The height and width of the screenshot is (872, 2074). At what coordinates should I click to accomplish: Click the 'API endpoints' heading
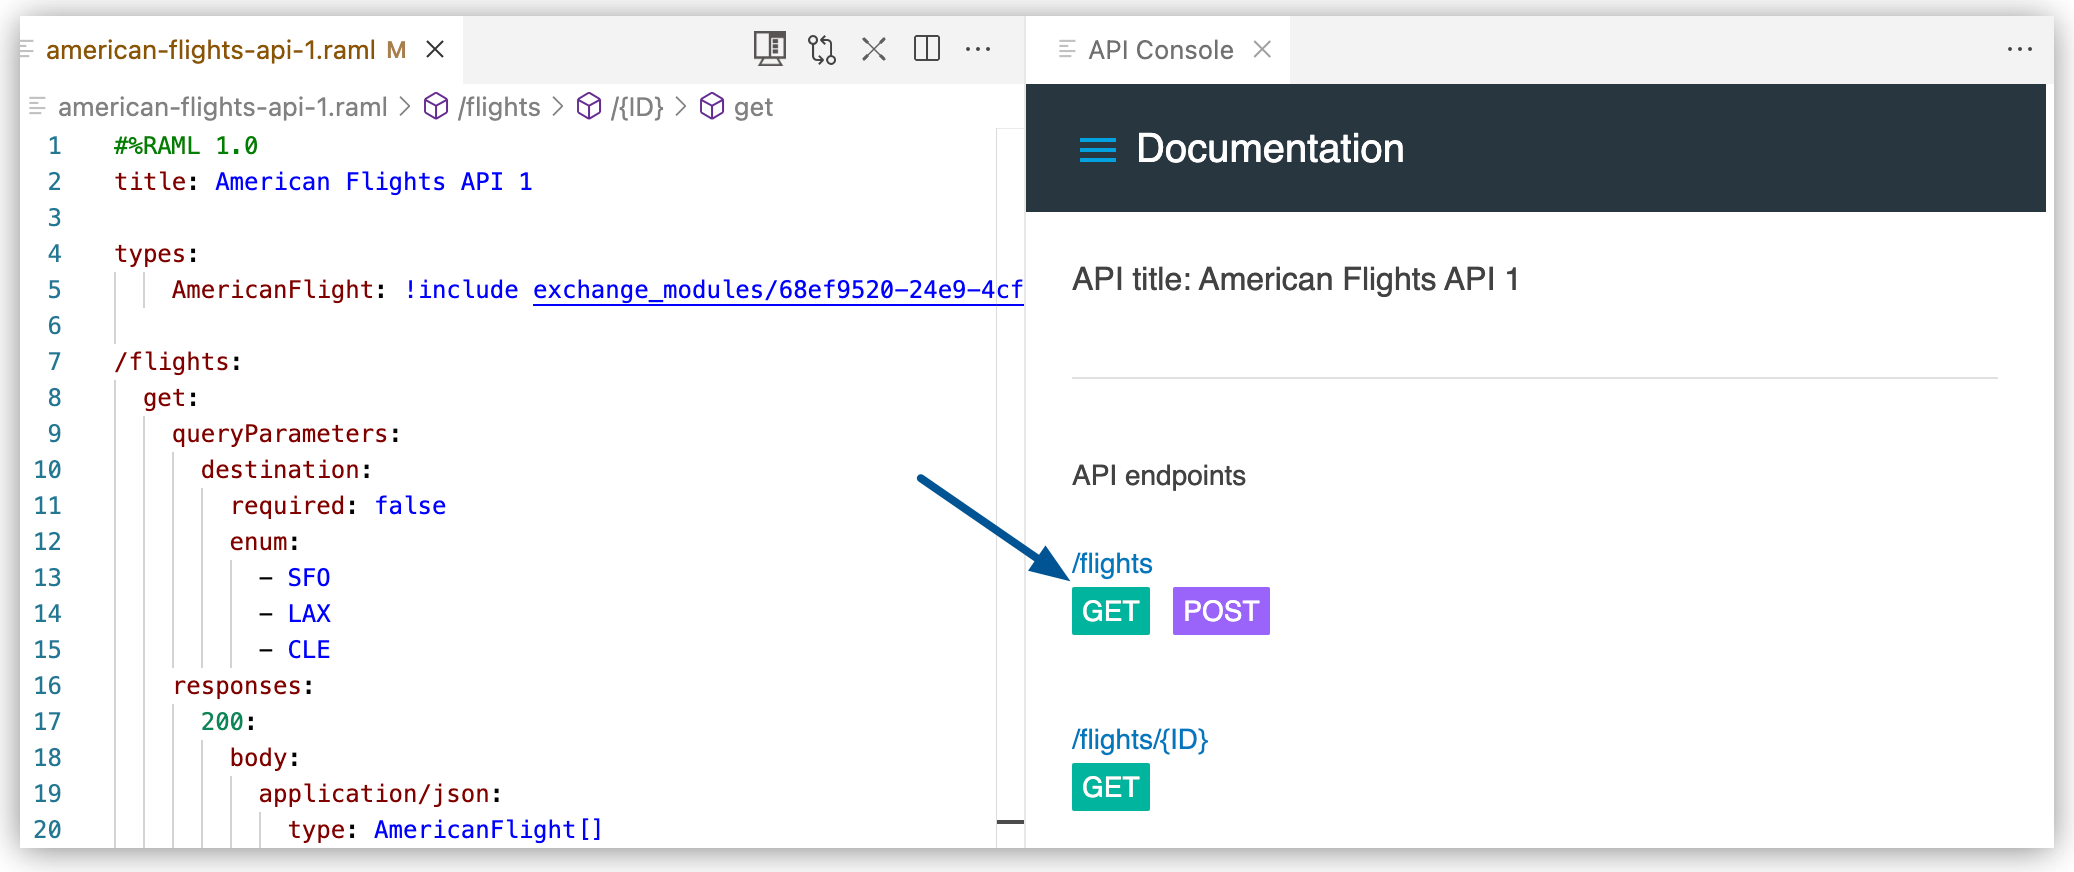[x=1159, y=476]
